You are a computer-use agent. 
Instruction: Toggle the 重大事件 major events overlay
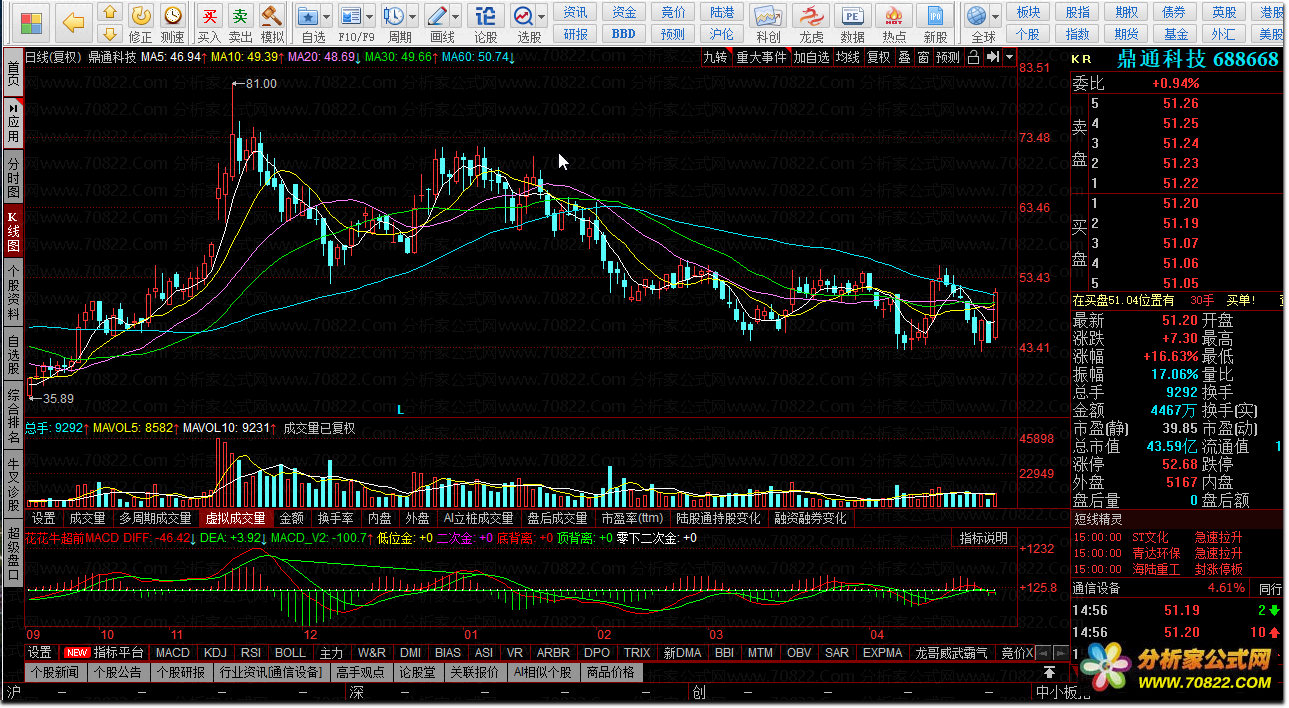pyautogui.click(x=762, y=57)
